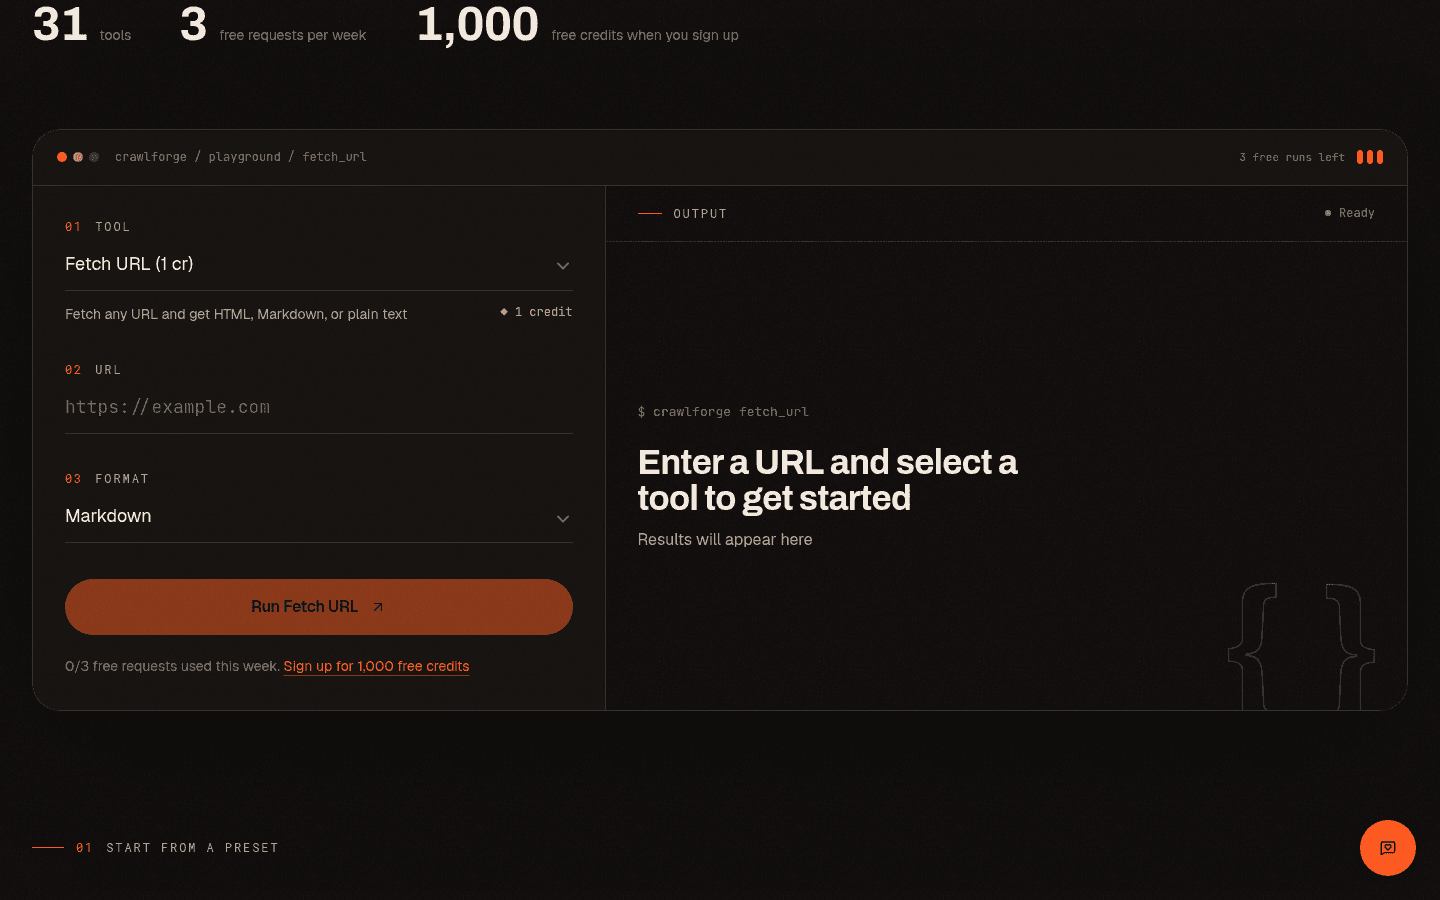Select the crawlforge breadcrumb text

point(151,157)
